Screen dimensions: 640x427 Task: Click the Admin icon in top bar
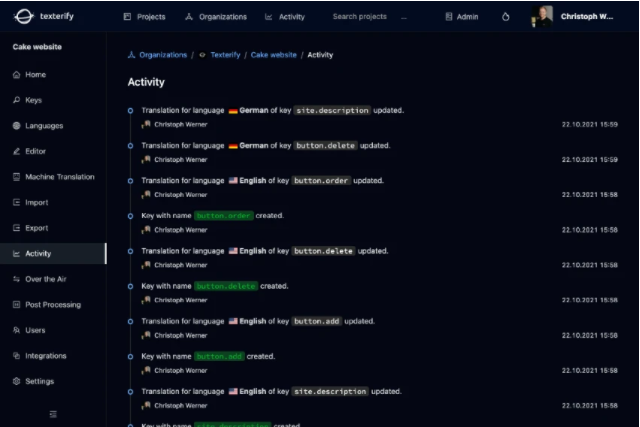pyautogui.click(x=449, y=17)
